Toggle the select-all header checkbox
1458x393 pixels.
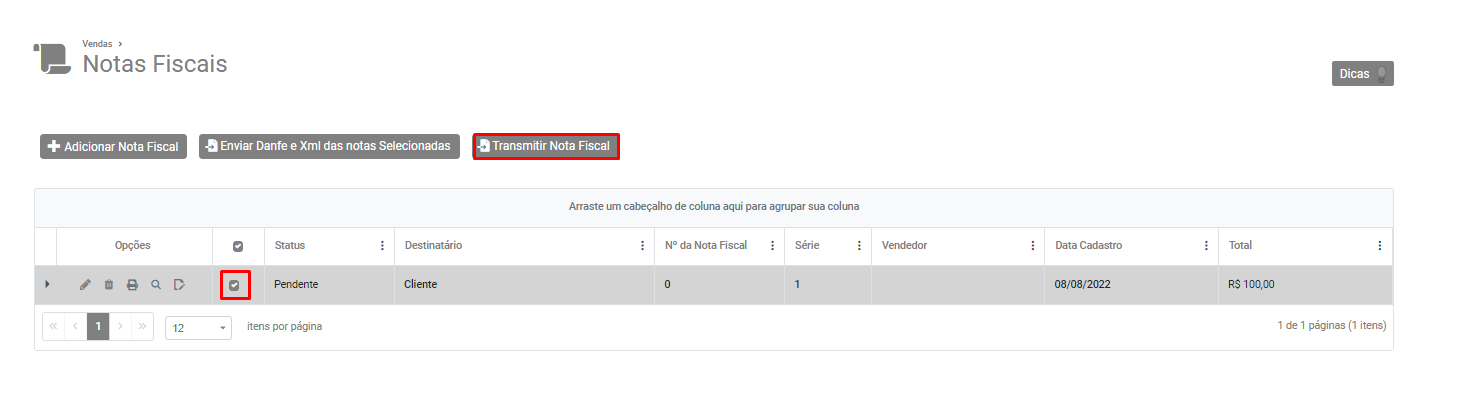tap(238, 246)
